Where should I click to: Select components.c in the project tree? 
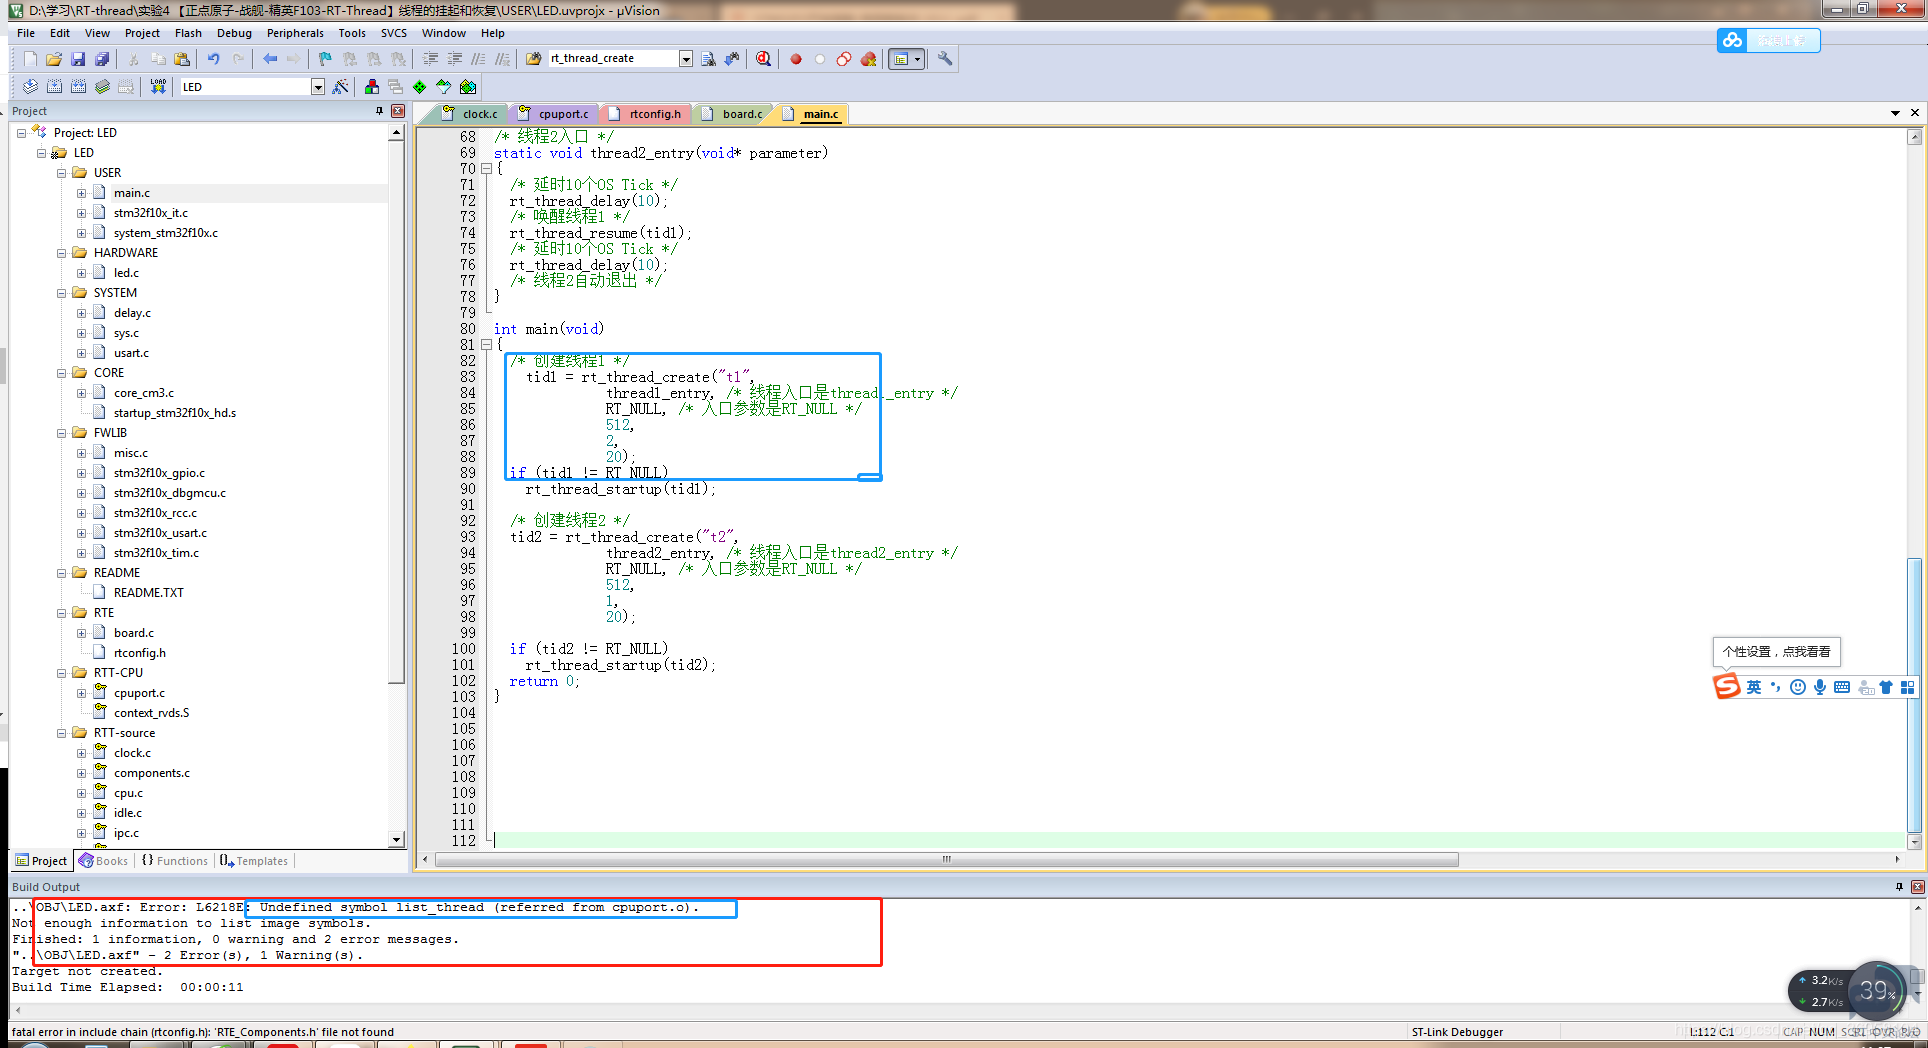pyautogui.click(x=151, y=773)
